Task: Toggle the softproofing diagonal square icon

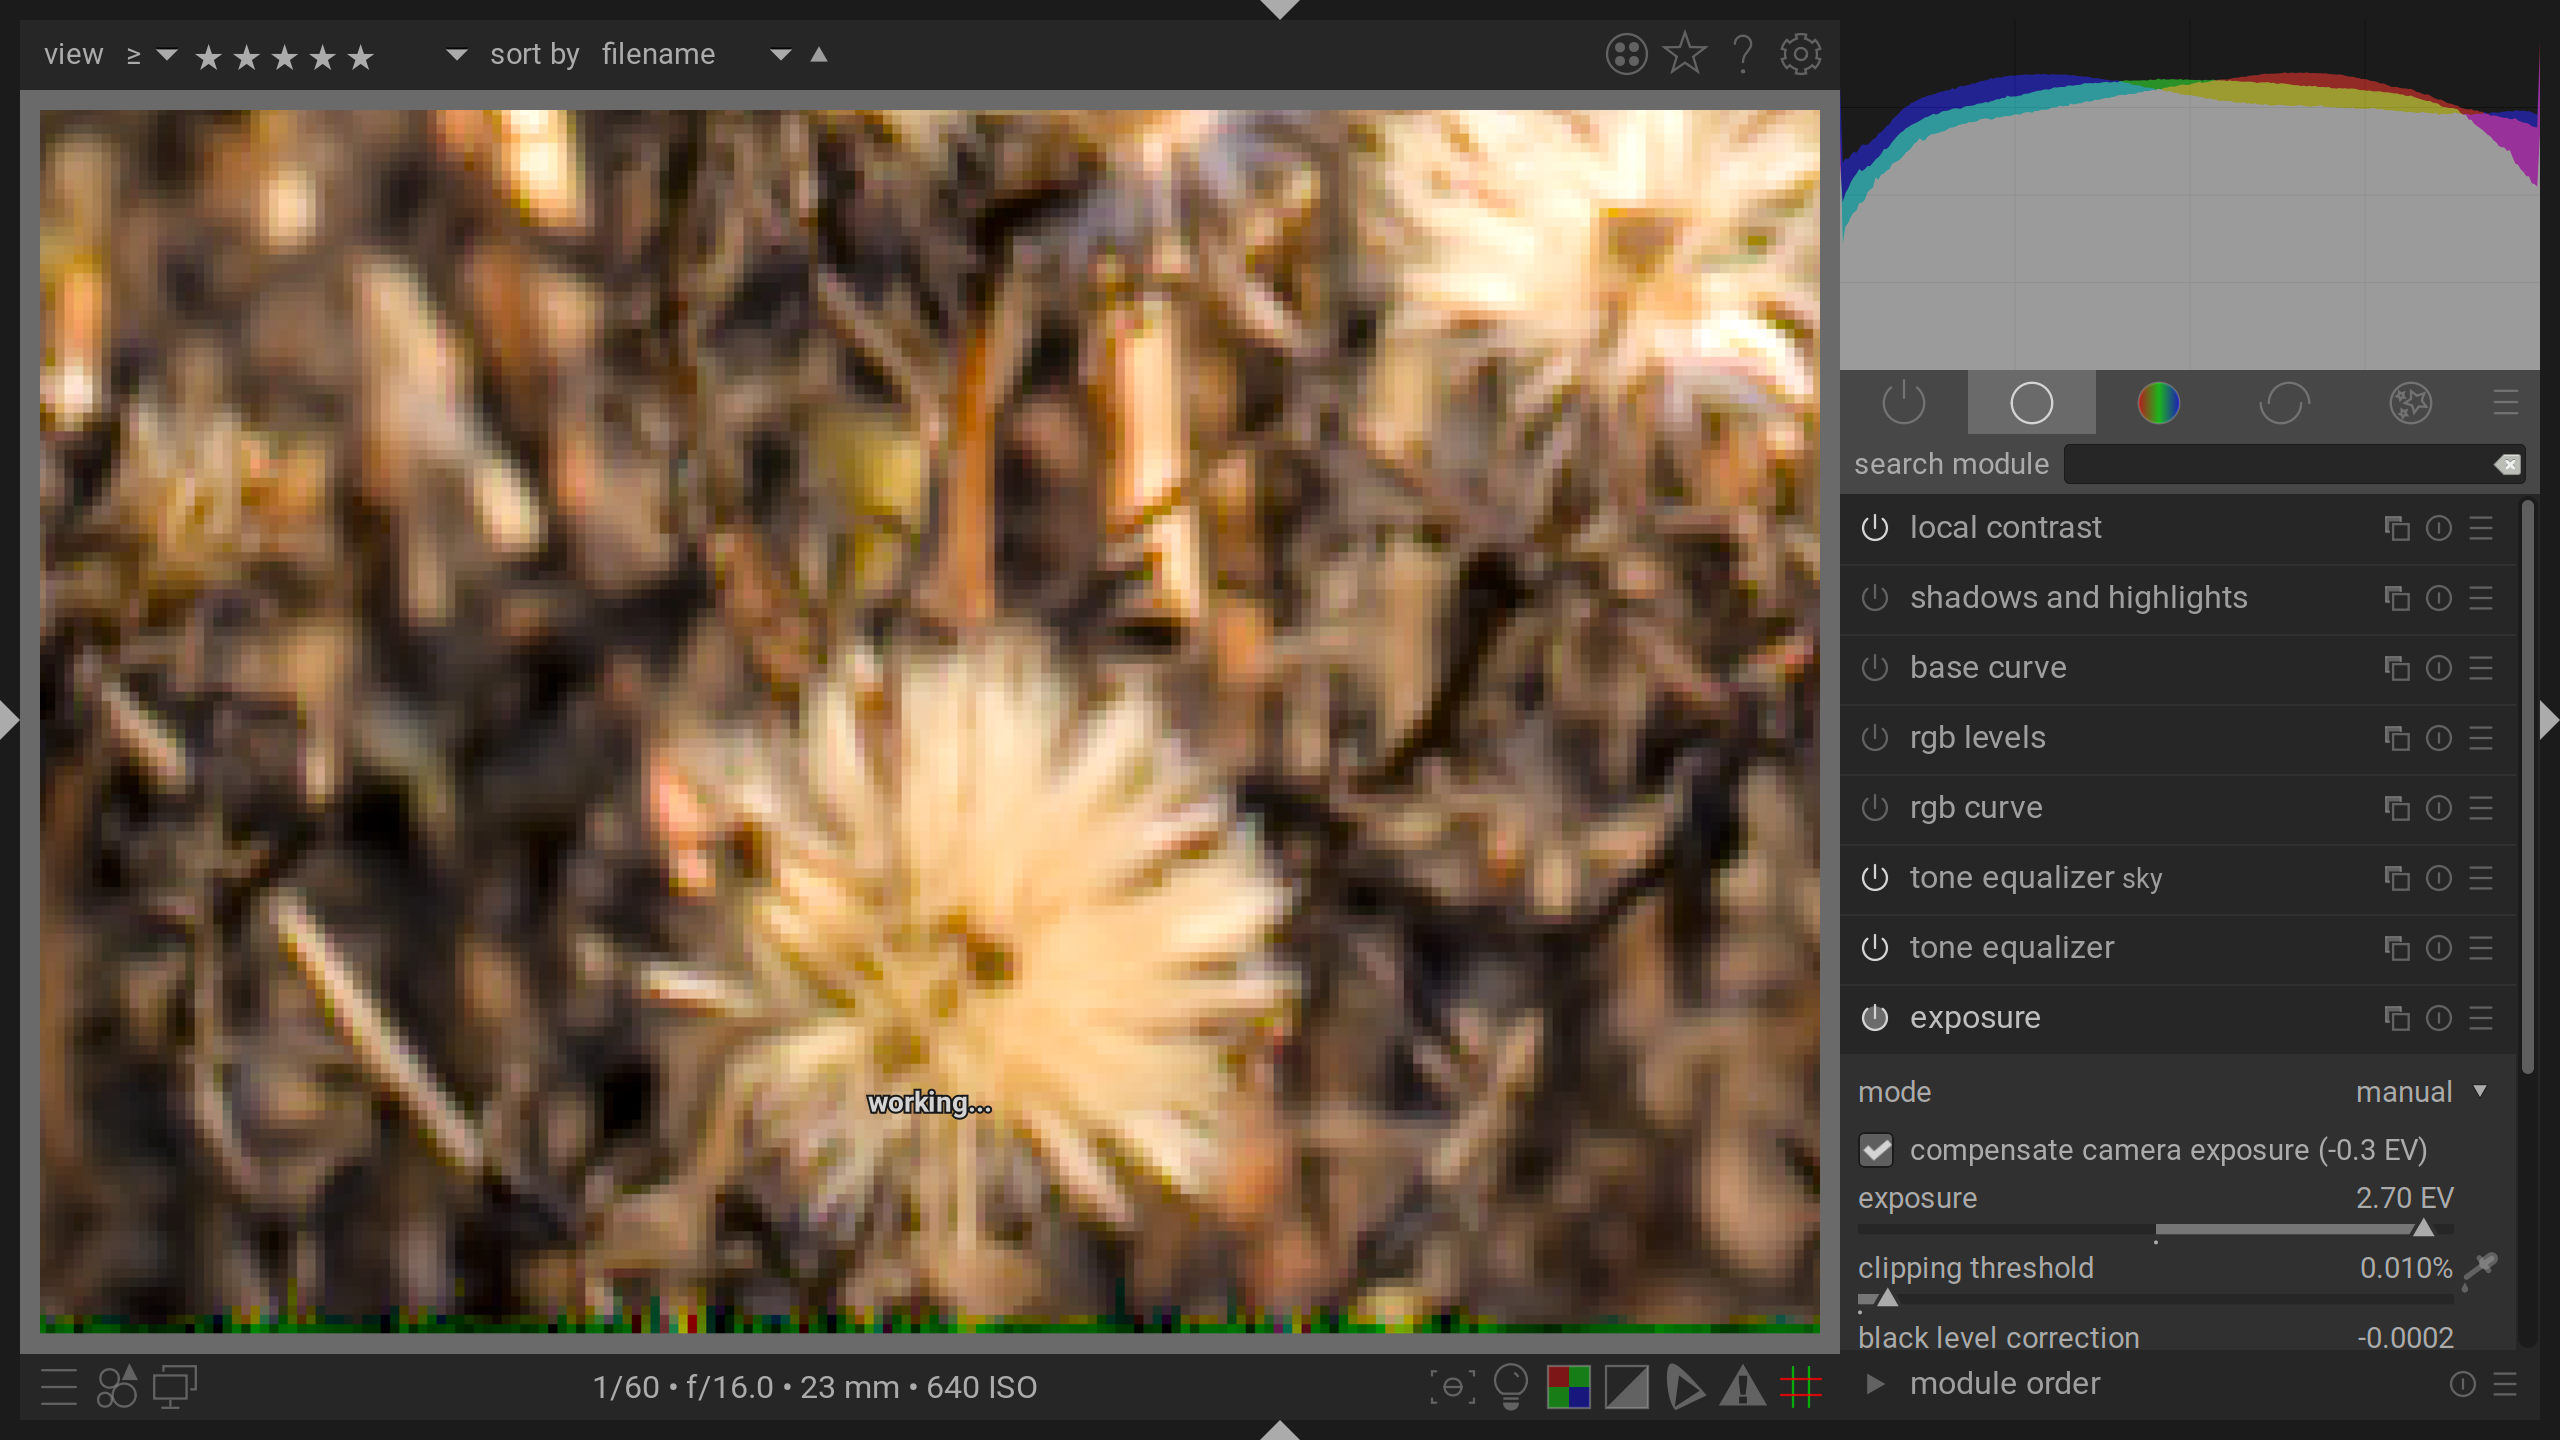Action: pyautogui.click(x=1627, y=1387)
